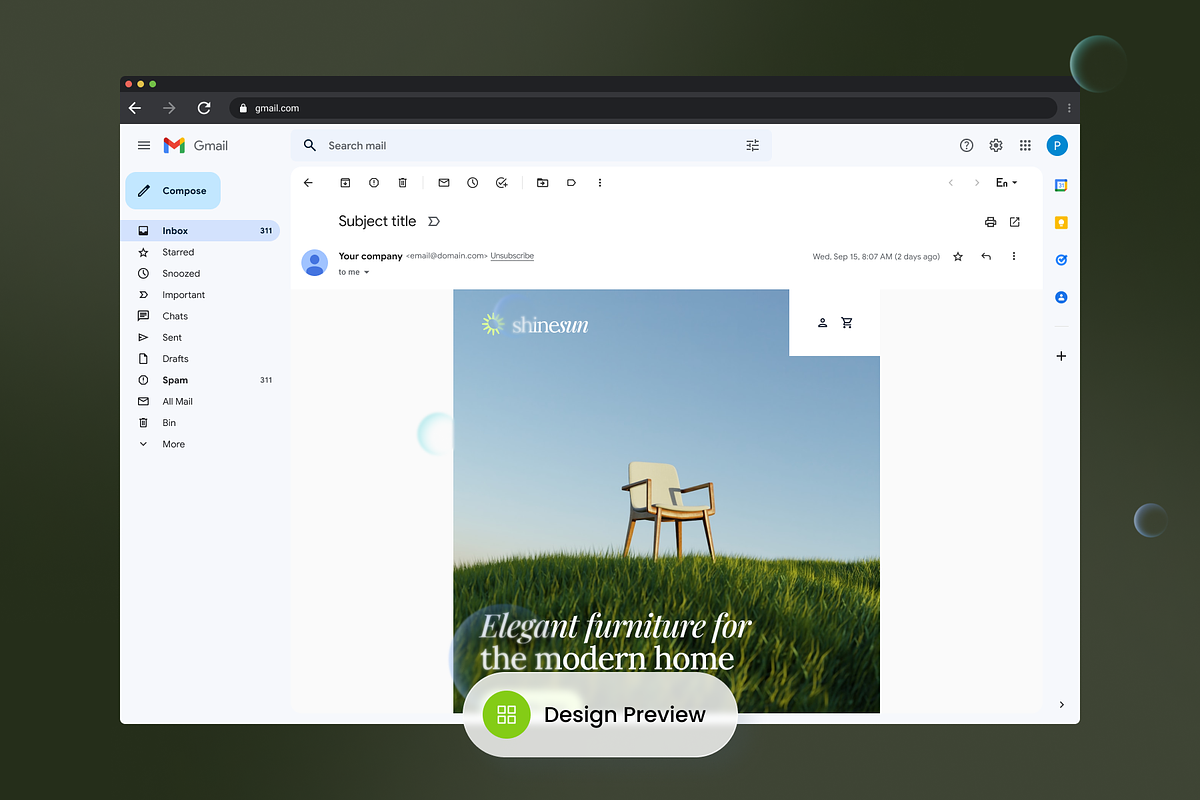This screenshot has width=1200, height=800.
Task: Add the email to Tasks
Action: pyautogui.click(x=502, y=183)
